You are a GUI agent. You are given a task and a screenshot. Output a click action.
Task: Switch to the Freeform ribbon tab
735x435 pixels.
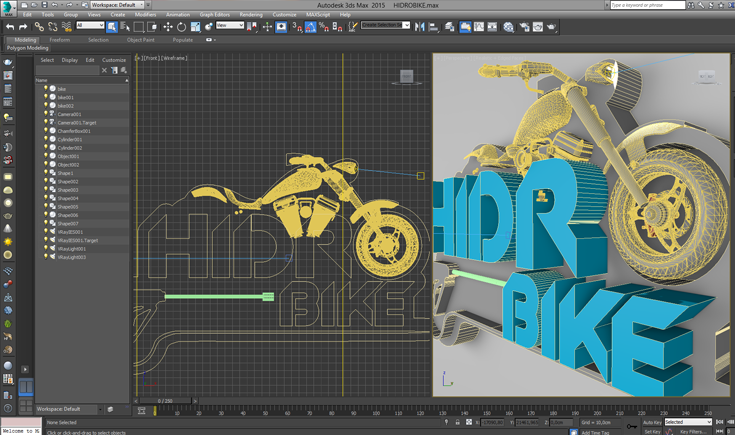[x=60, y=40]
